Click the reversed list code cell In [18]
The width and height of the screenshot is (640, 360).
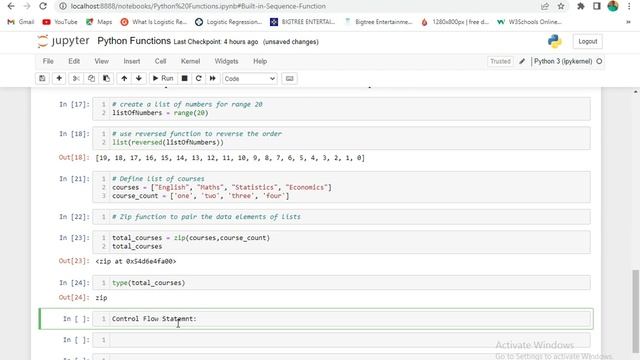pos(341,138)
